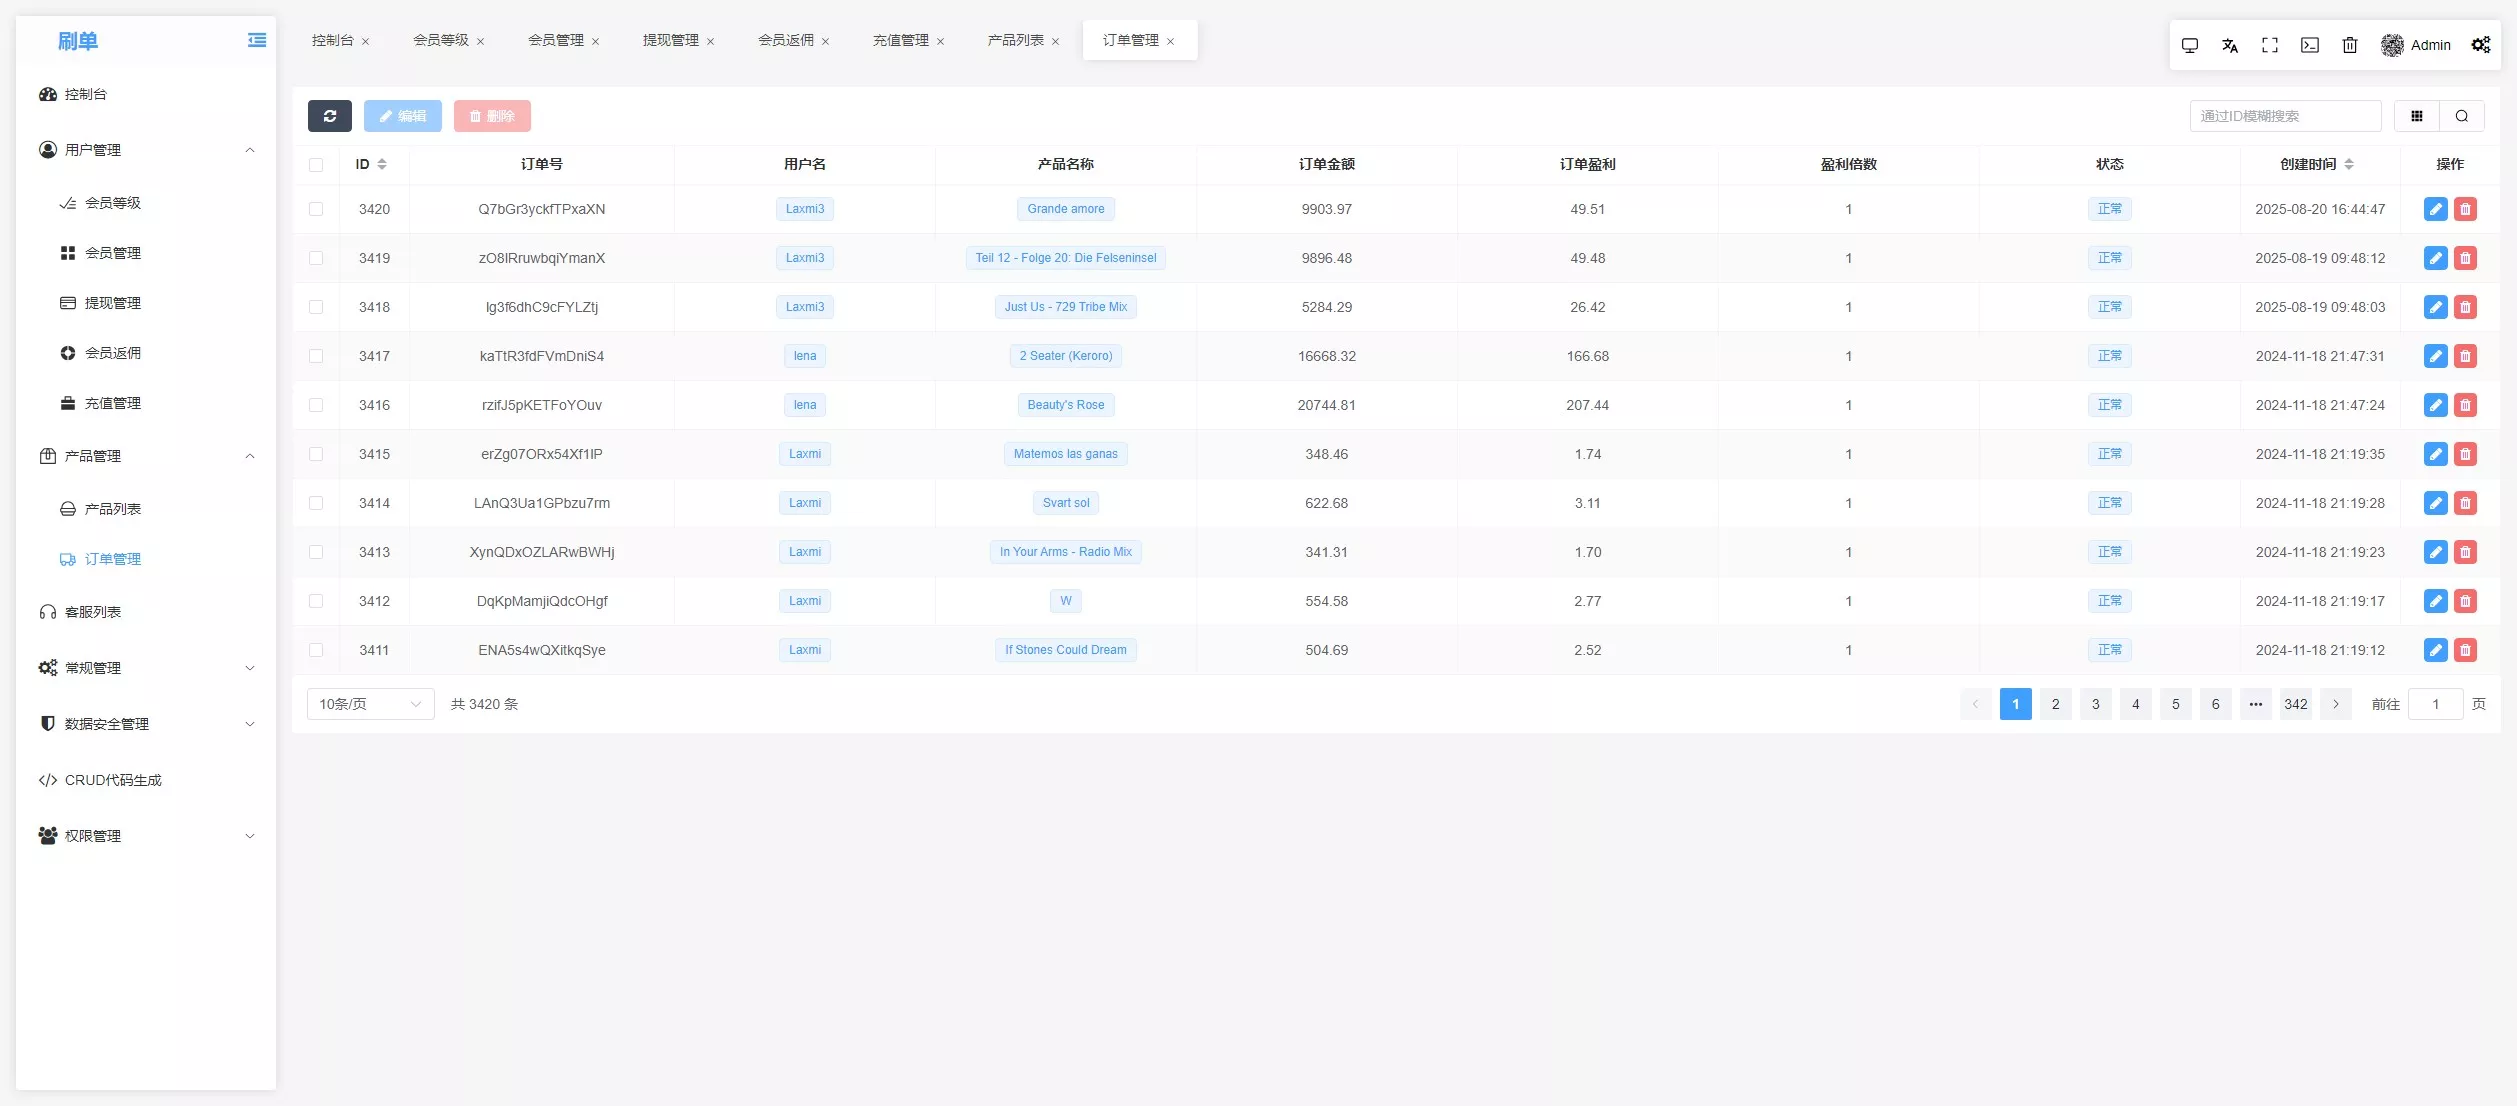Click the trash cache-clear icon in header
This screenshot has height=1106, width=2517.
2350,45
